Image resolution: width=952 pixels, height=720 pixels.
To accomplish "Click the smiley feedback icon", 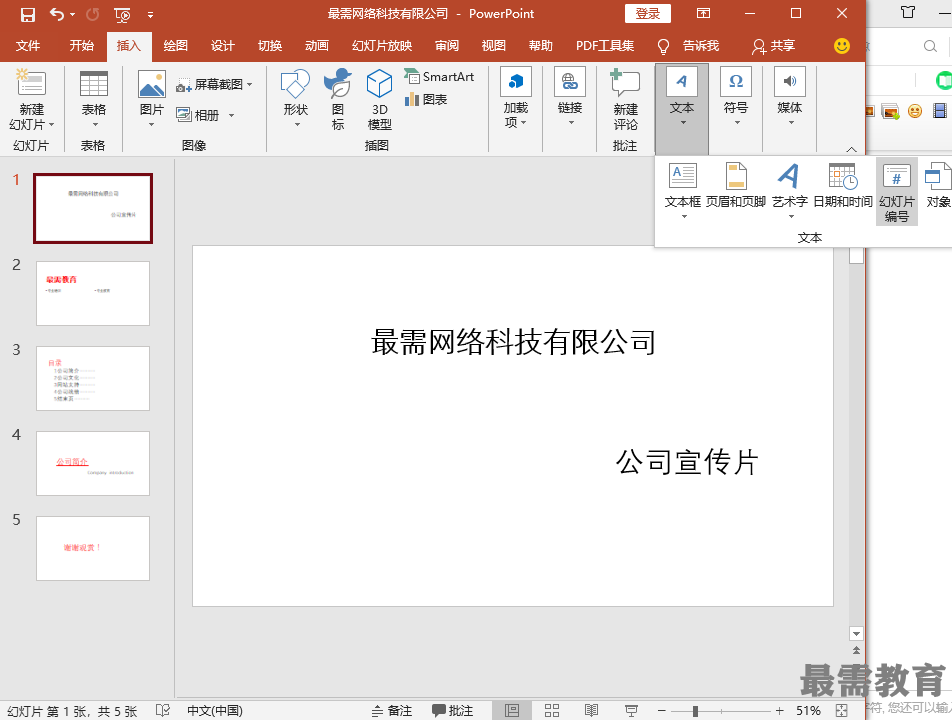I will (842, 46).
